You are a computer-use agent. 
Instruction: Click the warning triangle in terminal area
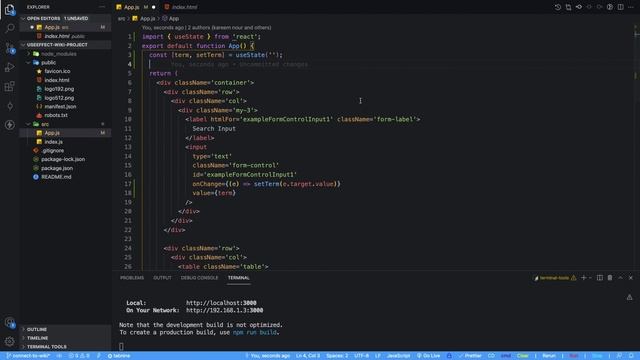[x=629, y=297]
